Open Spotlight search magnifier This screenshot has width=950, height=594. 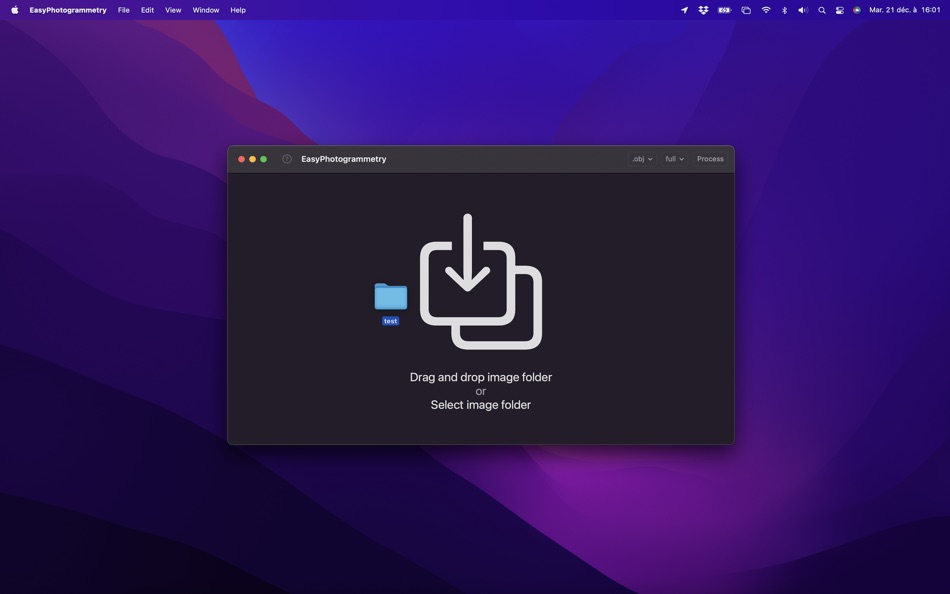click(x=822, y=10)
